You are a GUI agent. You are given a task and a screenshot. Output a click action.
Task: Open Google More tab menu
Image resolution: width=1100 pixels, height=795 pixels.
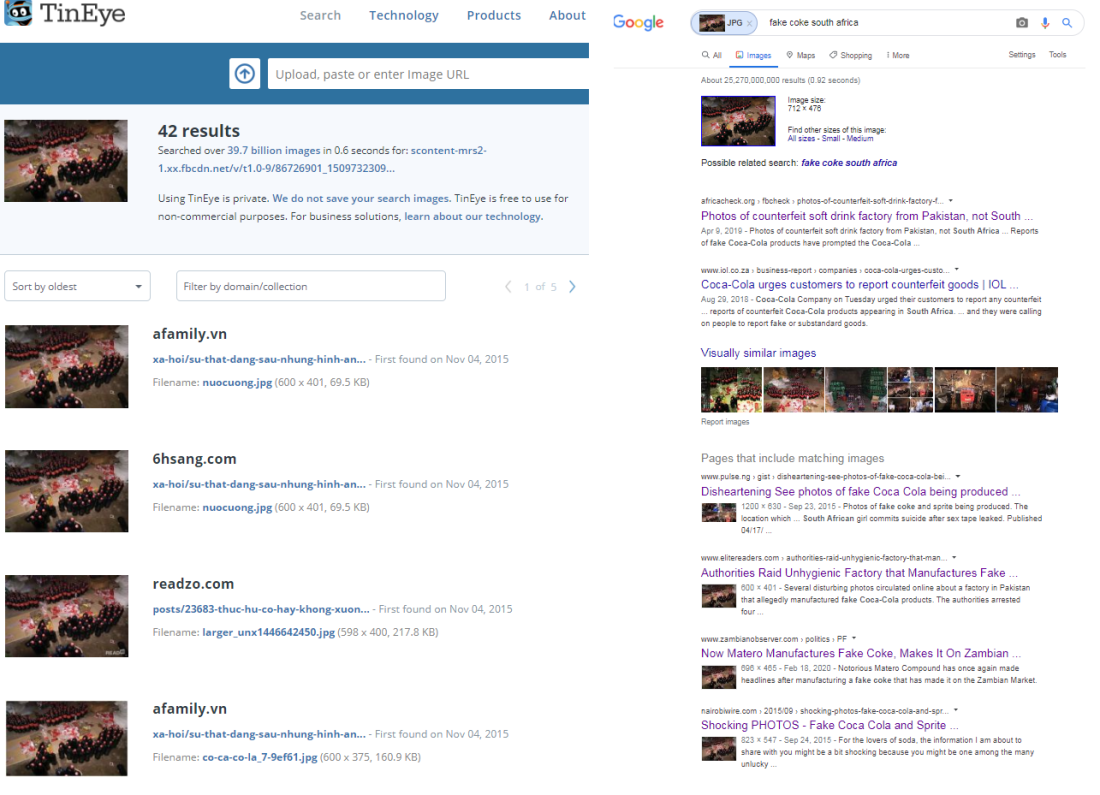point(898,55)
